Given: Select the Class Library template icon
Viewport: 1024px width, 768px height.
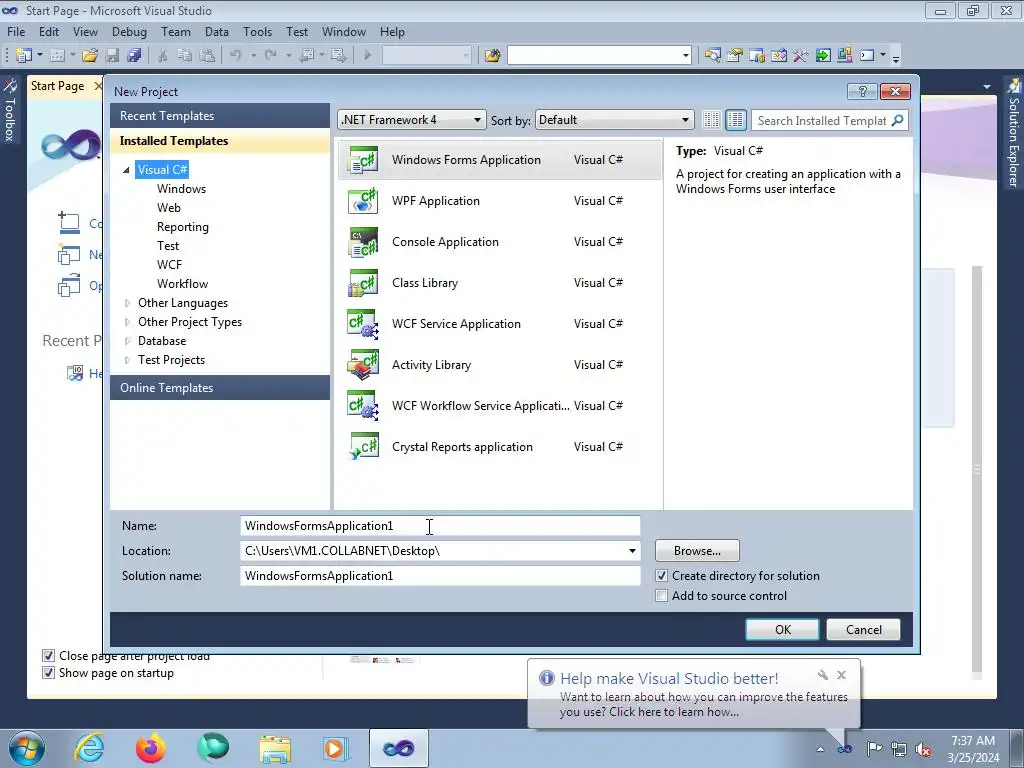Looking at the screenshot, I should click(363, 283).
